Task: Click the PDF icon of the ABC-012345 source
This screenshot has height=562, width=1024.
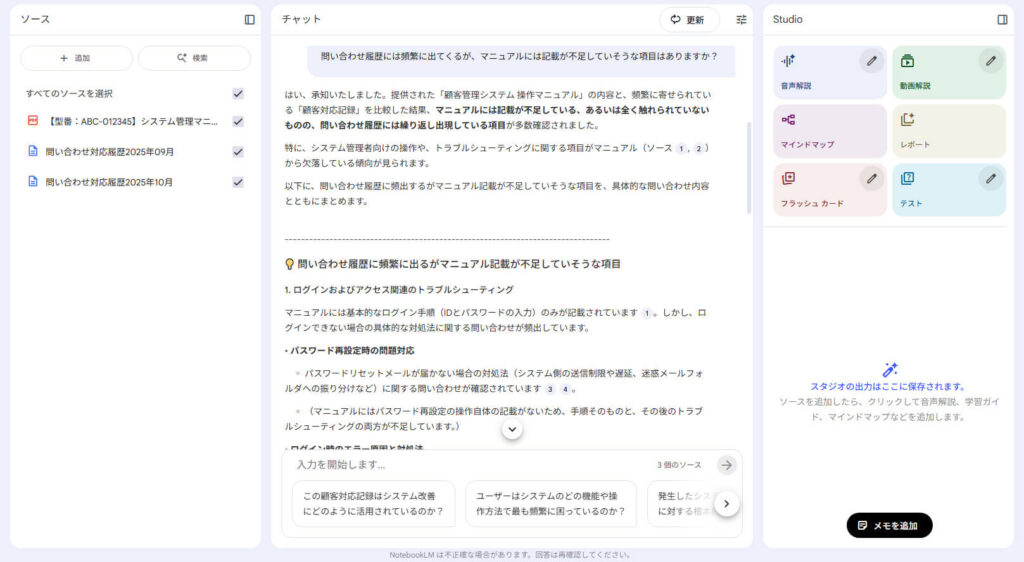Action: [33, 121]
